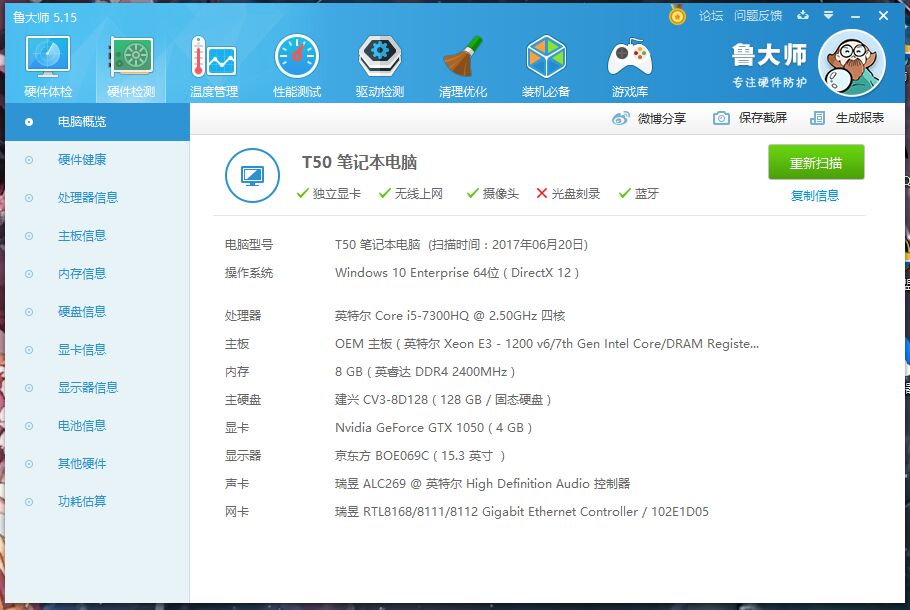Open the 清理优化 cleanup optimizer

pyautogui.click(x=462, y=63)
